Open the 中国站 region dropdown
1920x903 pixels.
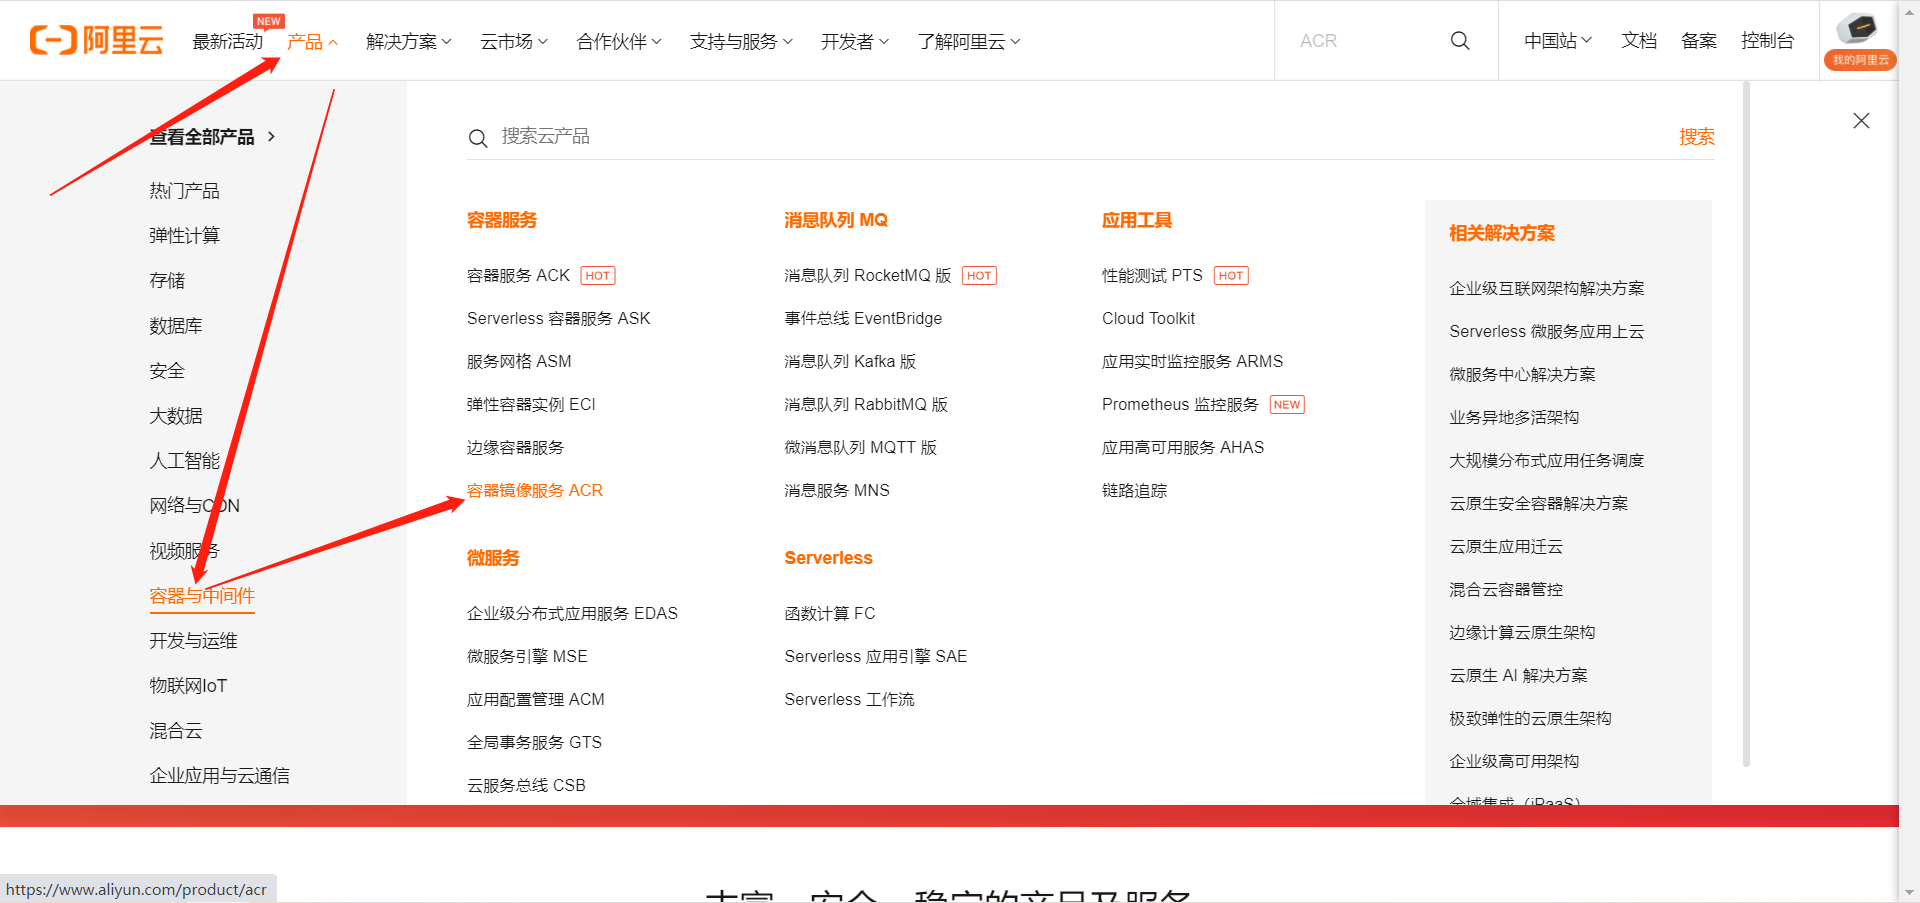click(1558, 41)
